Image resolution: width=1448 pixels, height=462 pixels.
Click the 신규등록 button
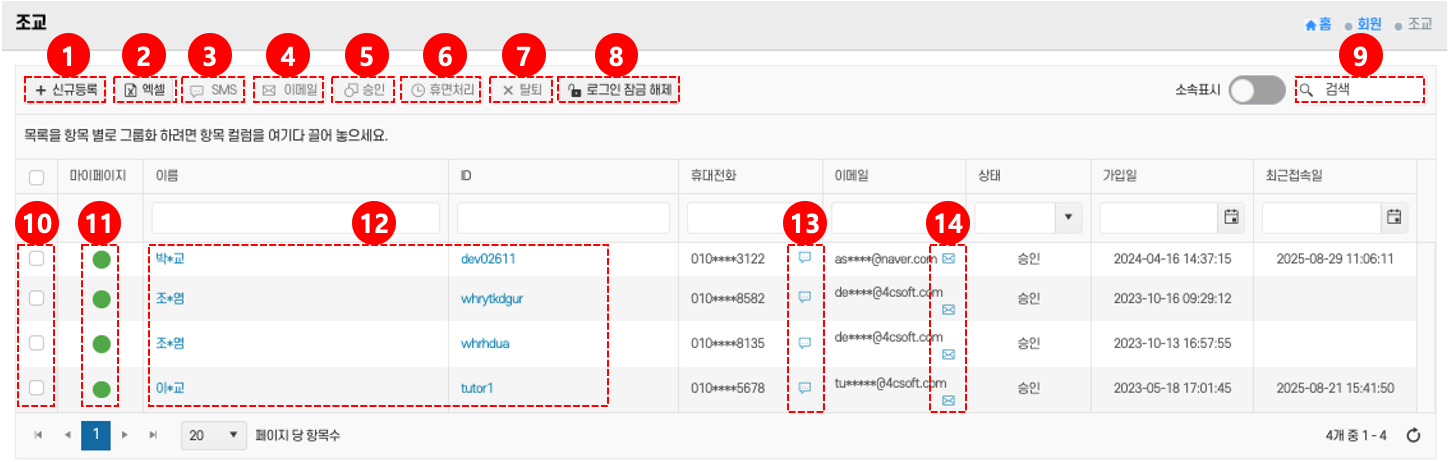coord(66,90)
